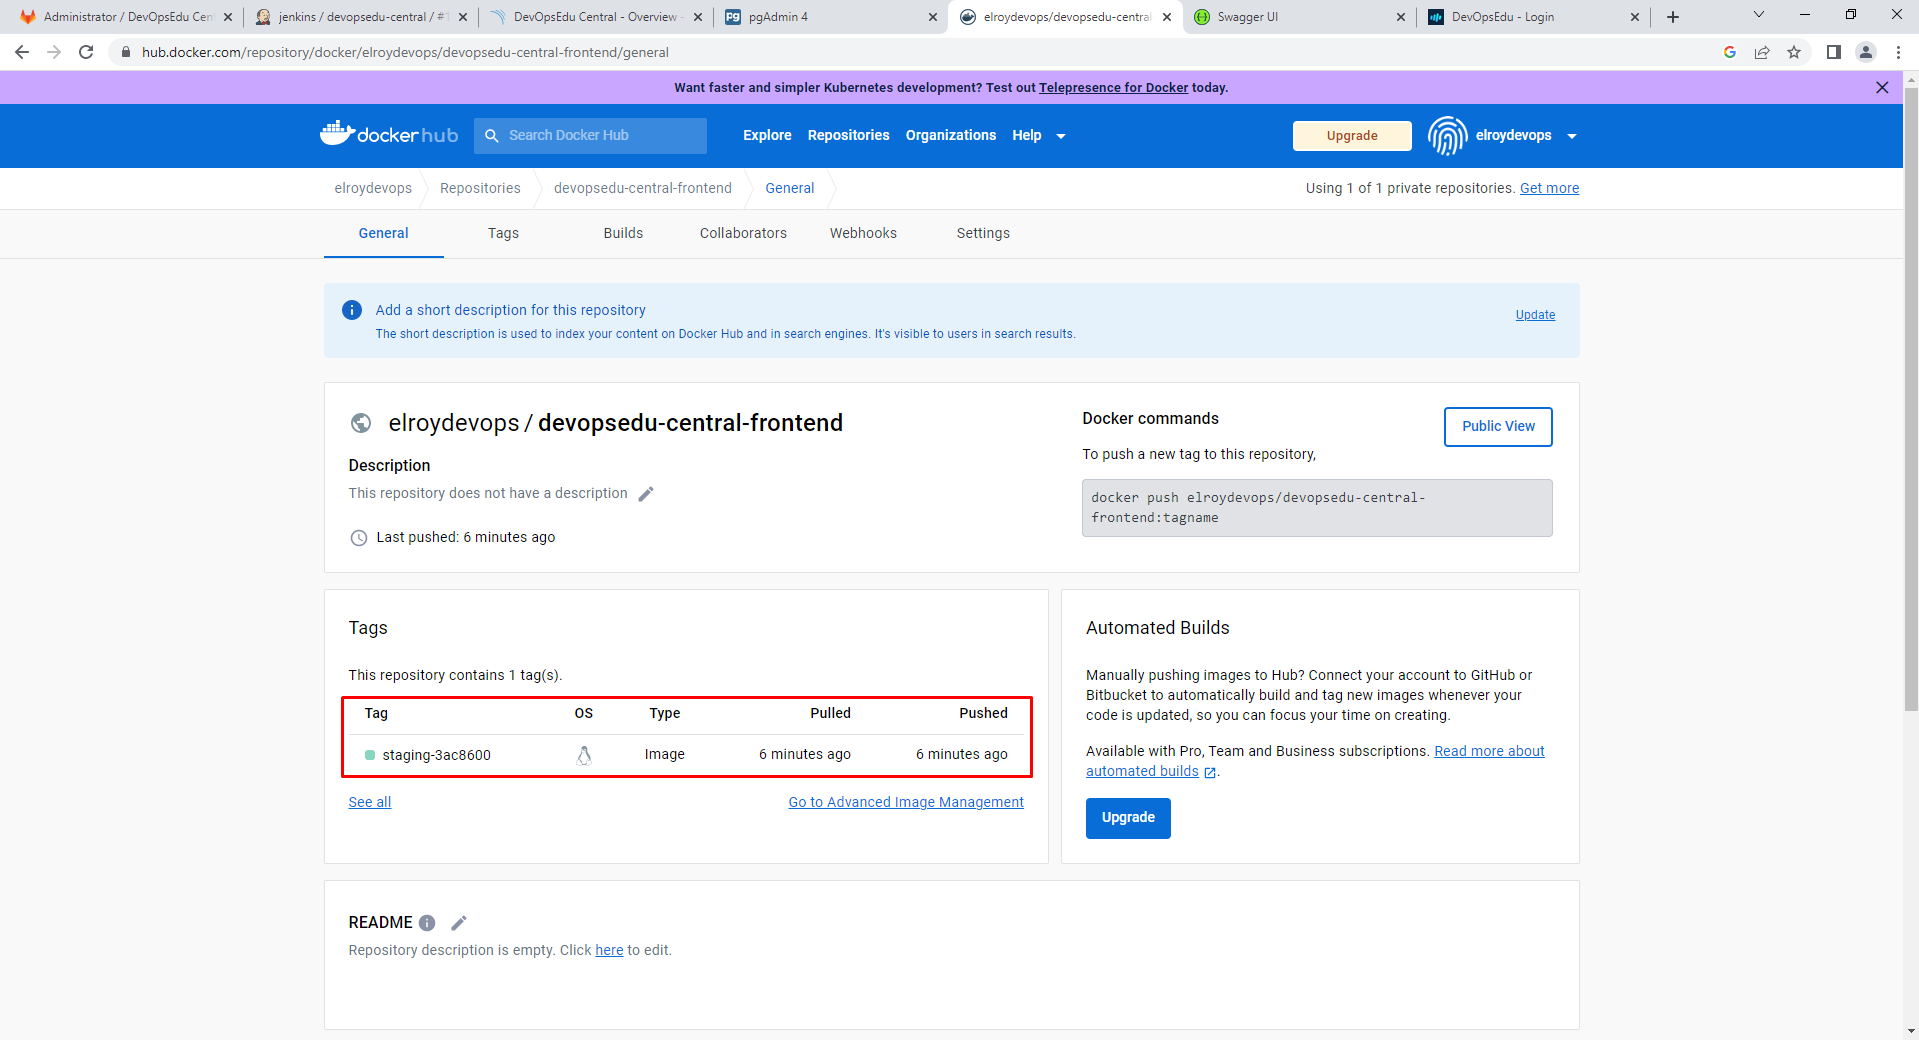
Task: Click the globe icon beside repository name
Action: click(361, 423)
